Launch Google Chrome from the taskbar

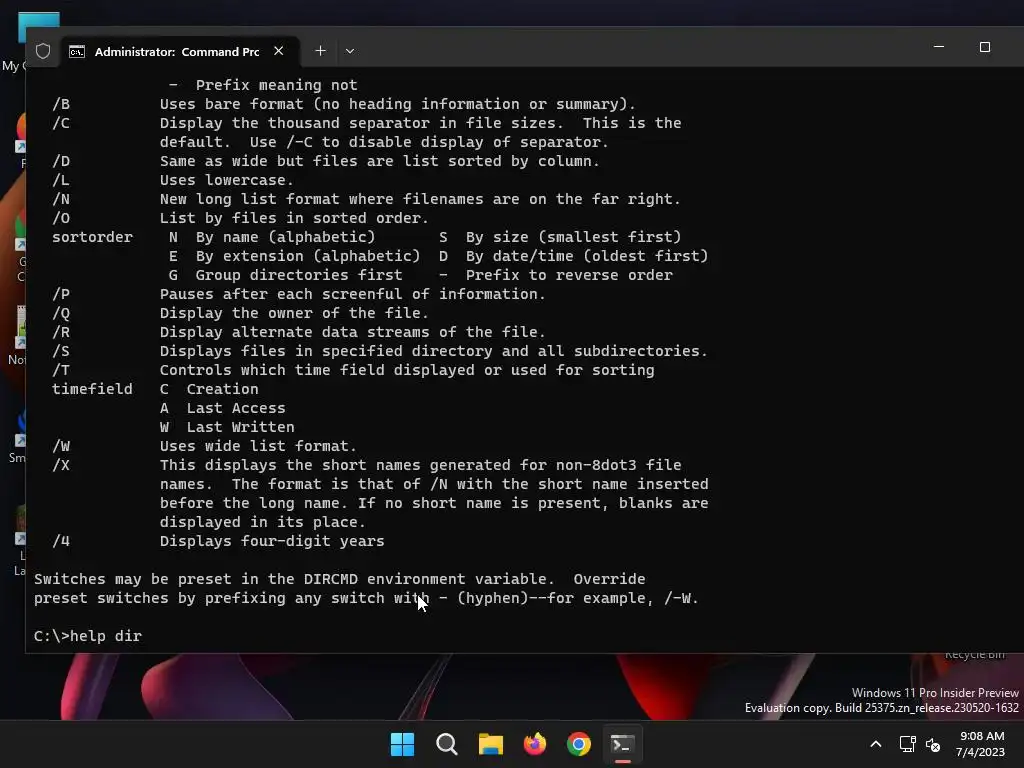point(579,744)
